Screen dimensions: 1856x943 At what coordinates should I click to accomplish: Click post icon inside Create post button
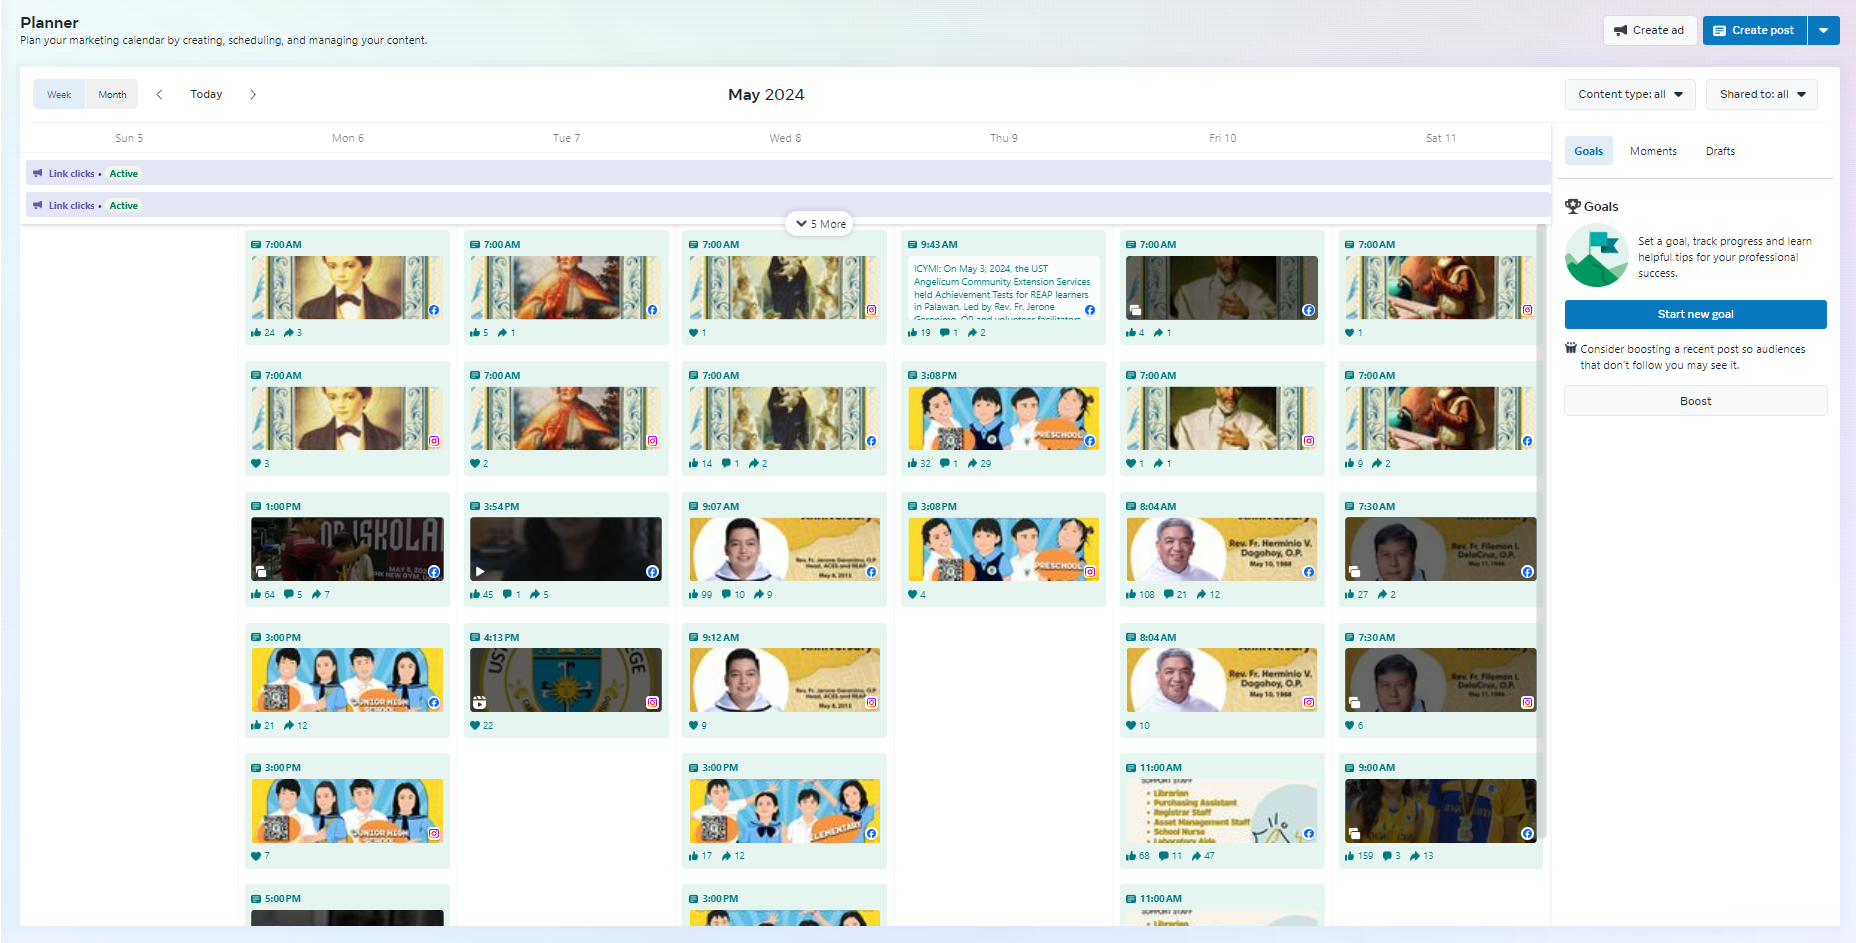1720,30
